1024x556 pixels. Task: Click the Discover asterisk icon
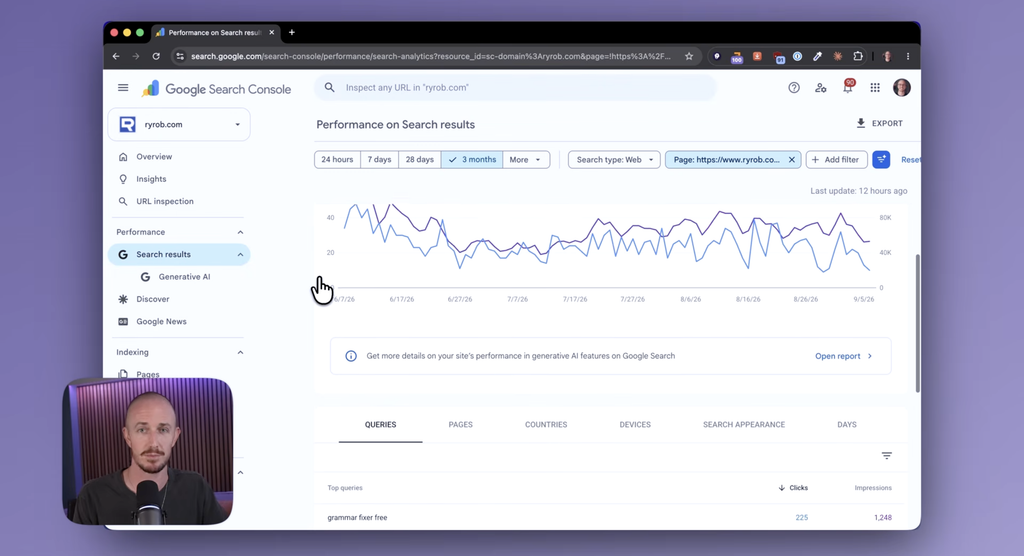pos(123,299)
